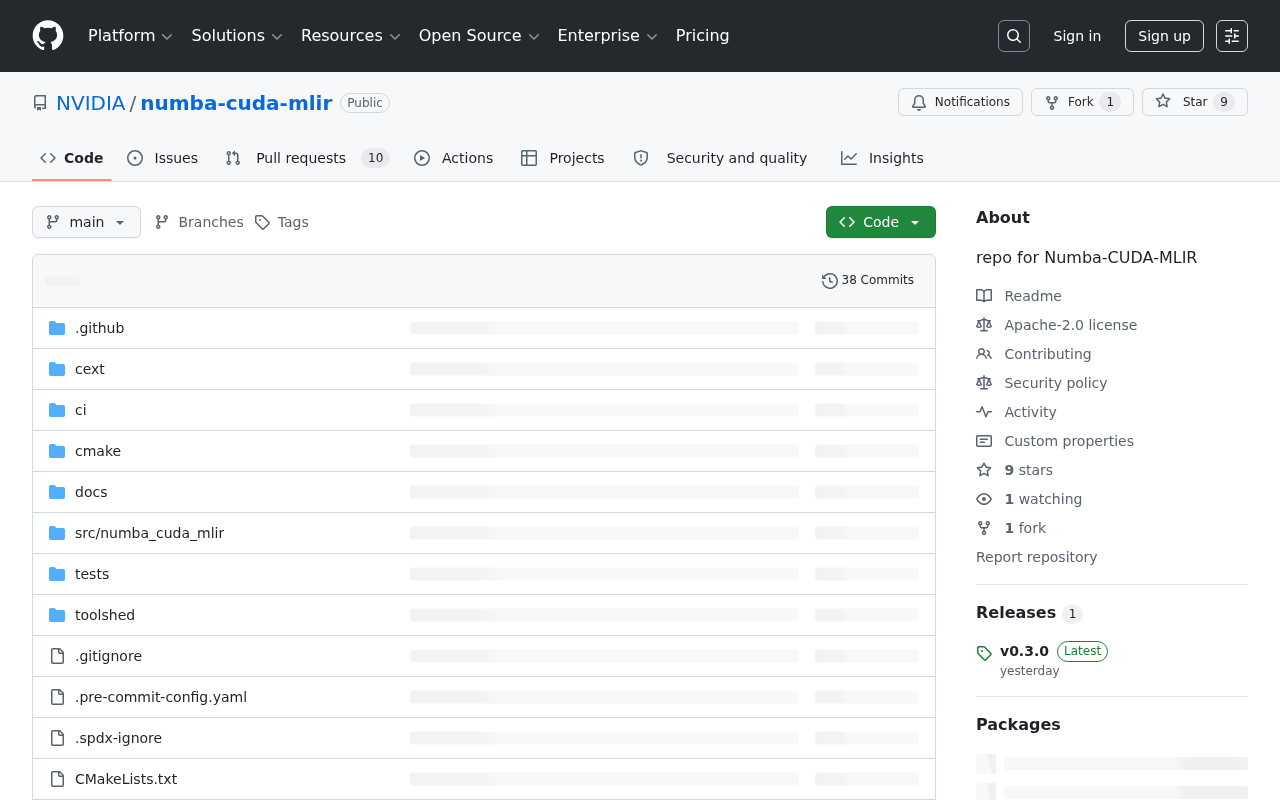Click the GitHub logo icon

(x=48, y=36)
